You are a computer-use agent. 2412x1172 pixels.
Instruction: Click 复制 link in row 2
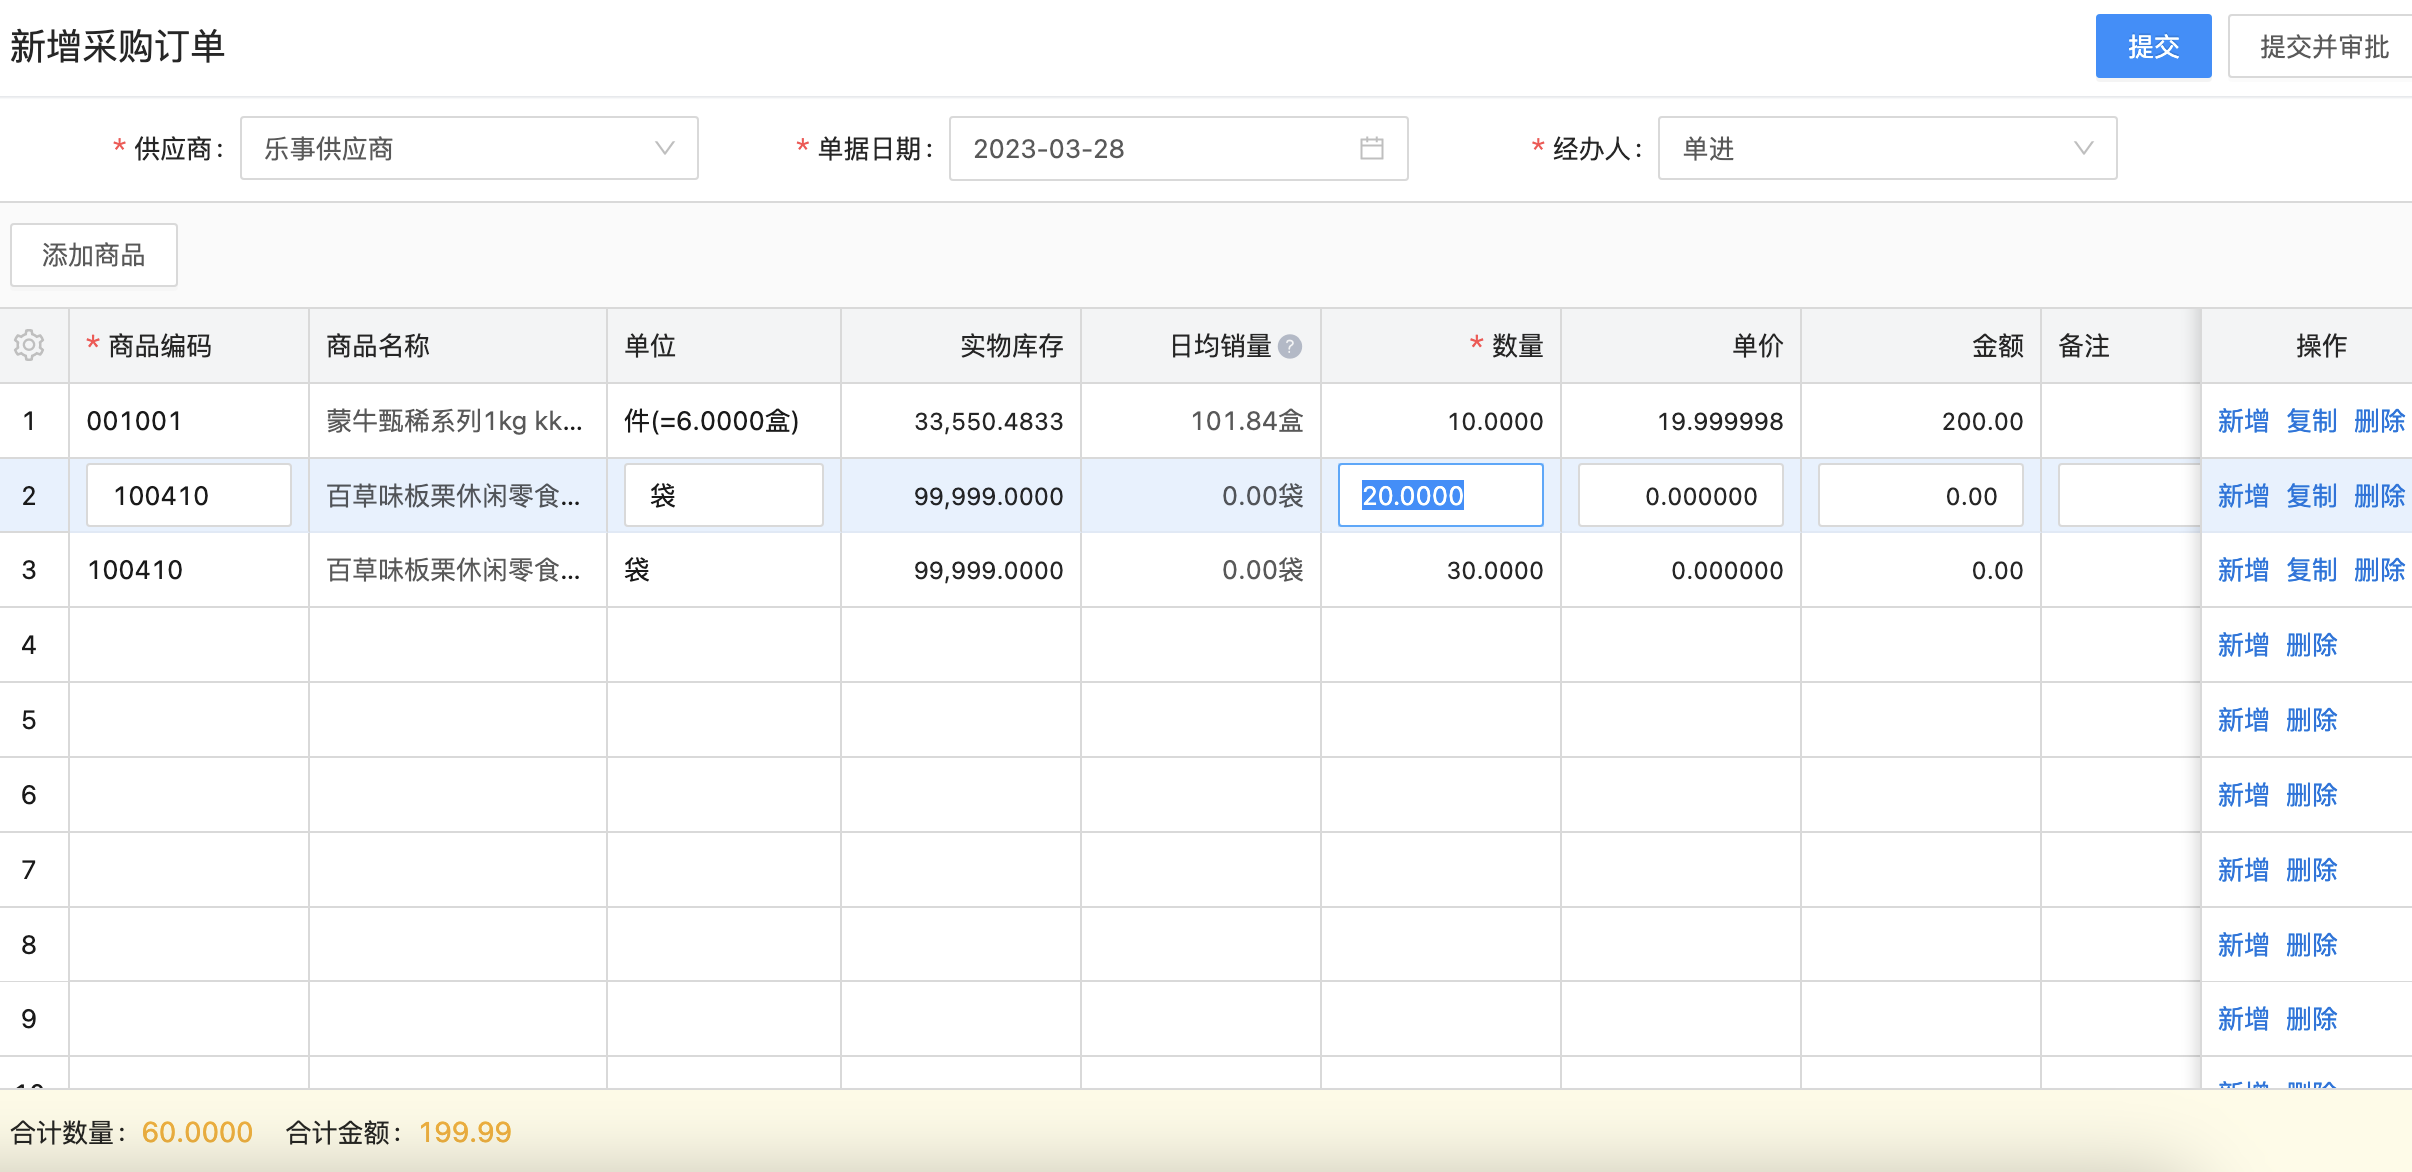[2311, 496]
